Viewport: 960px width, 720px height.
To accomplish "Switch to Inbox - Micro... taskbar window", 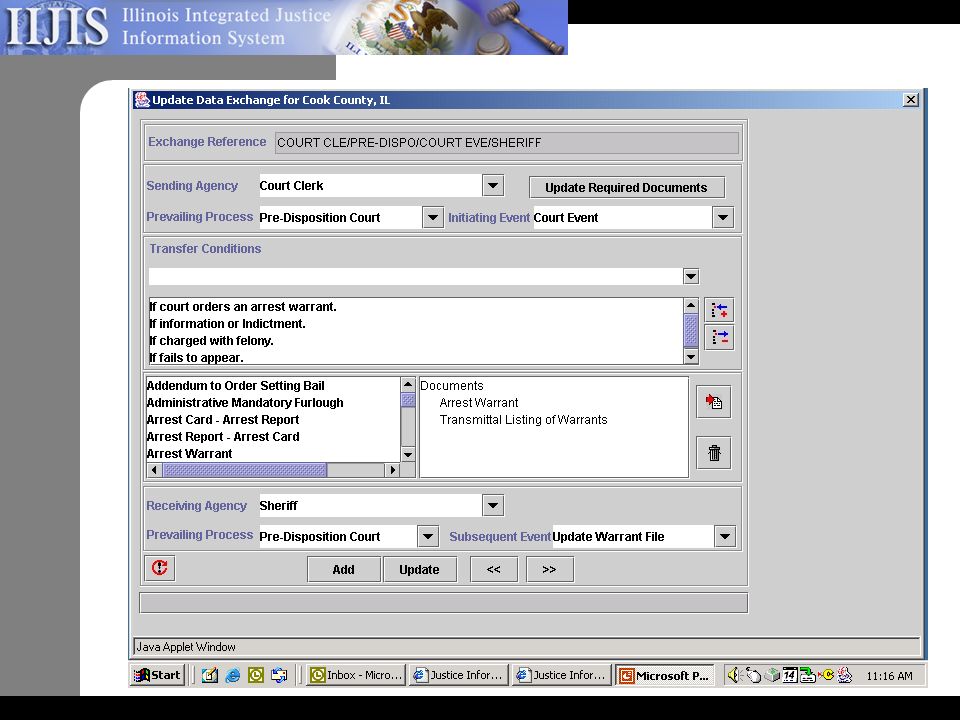I will (356, 675).
